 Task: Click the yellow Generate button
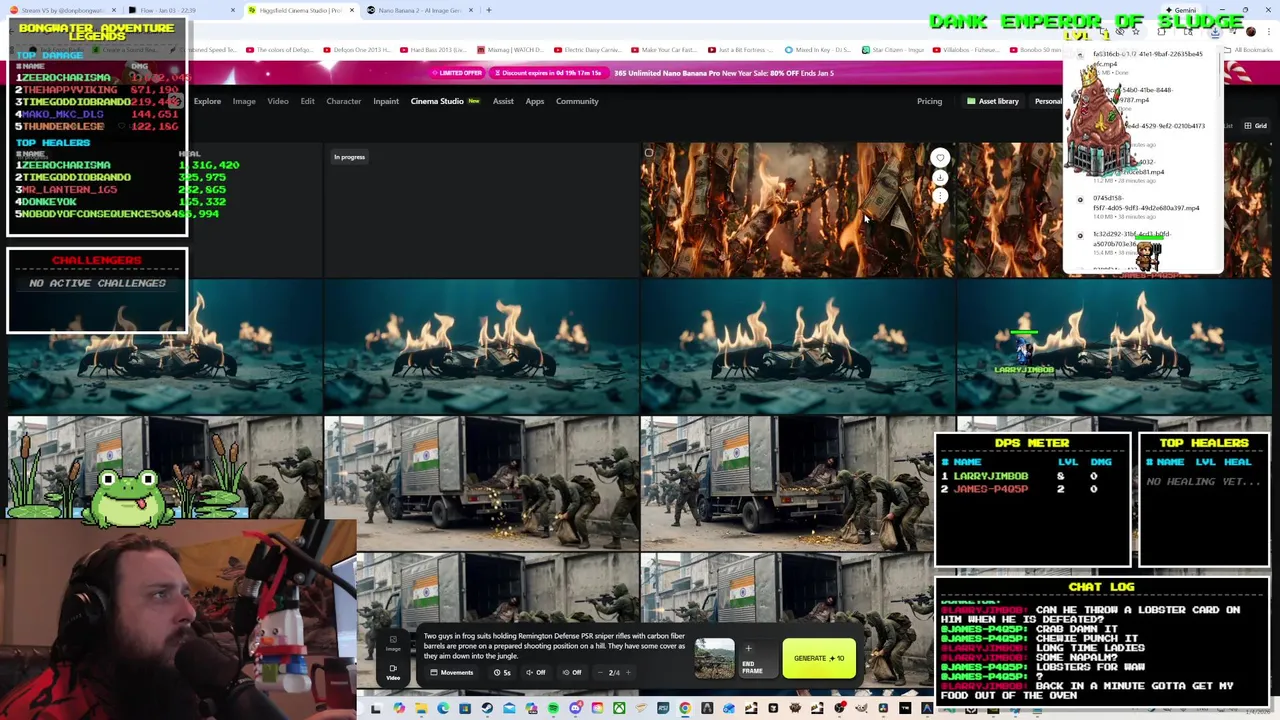coord(819,658)
